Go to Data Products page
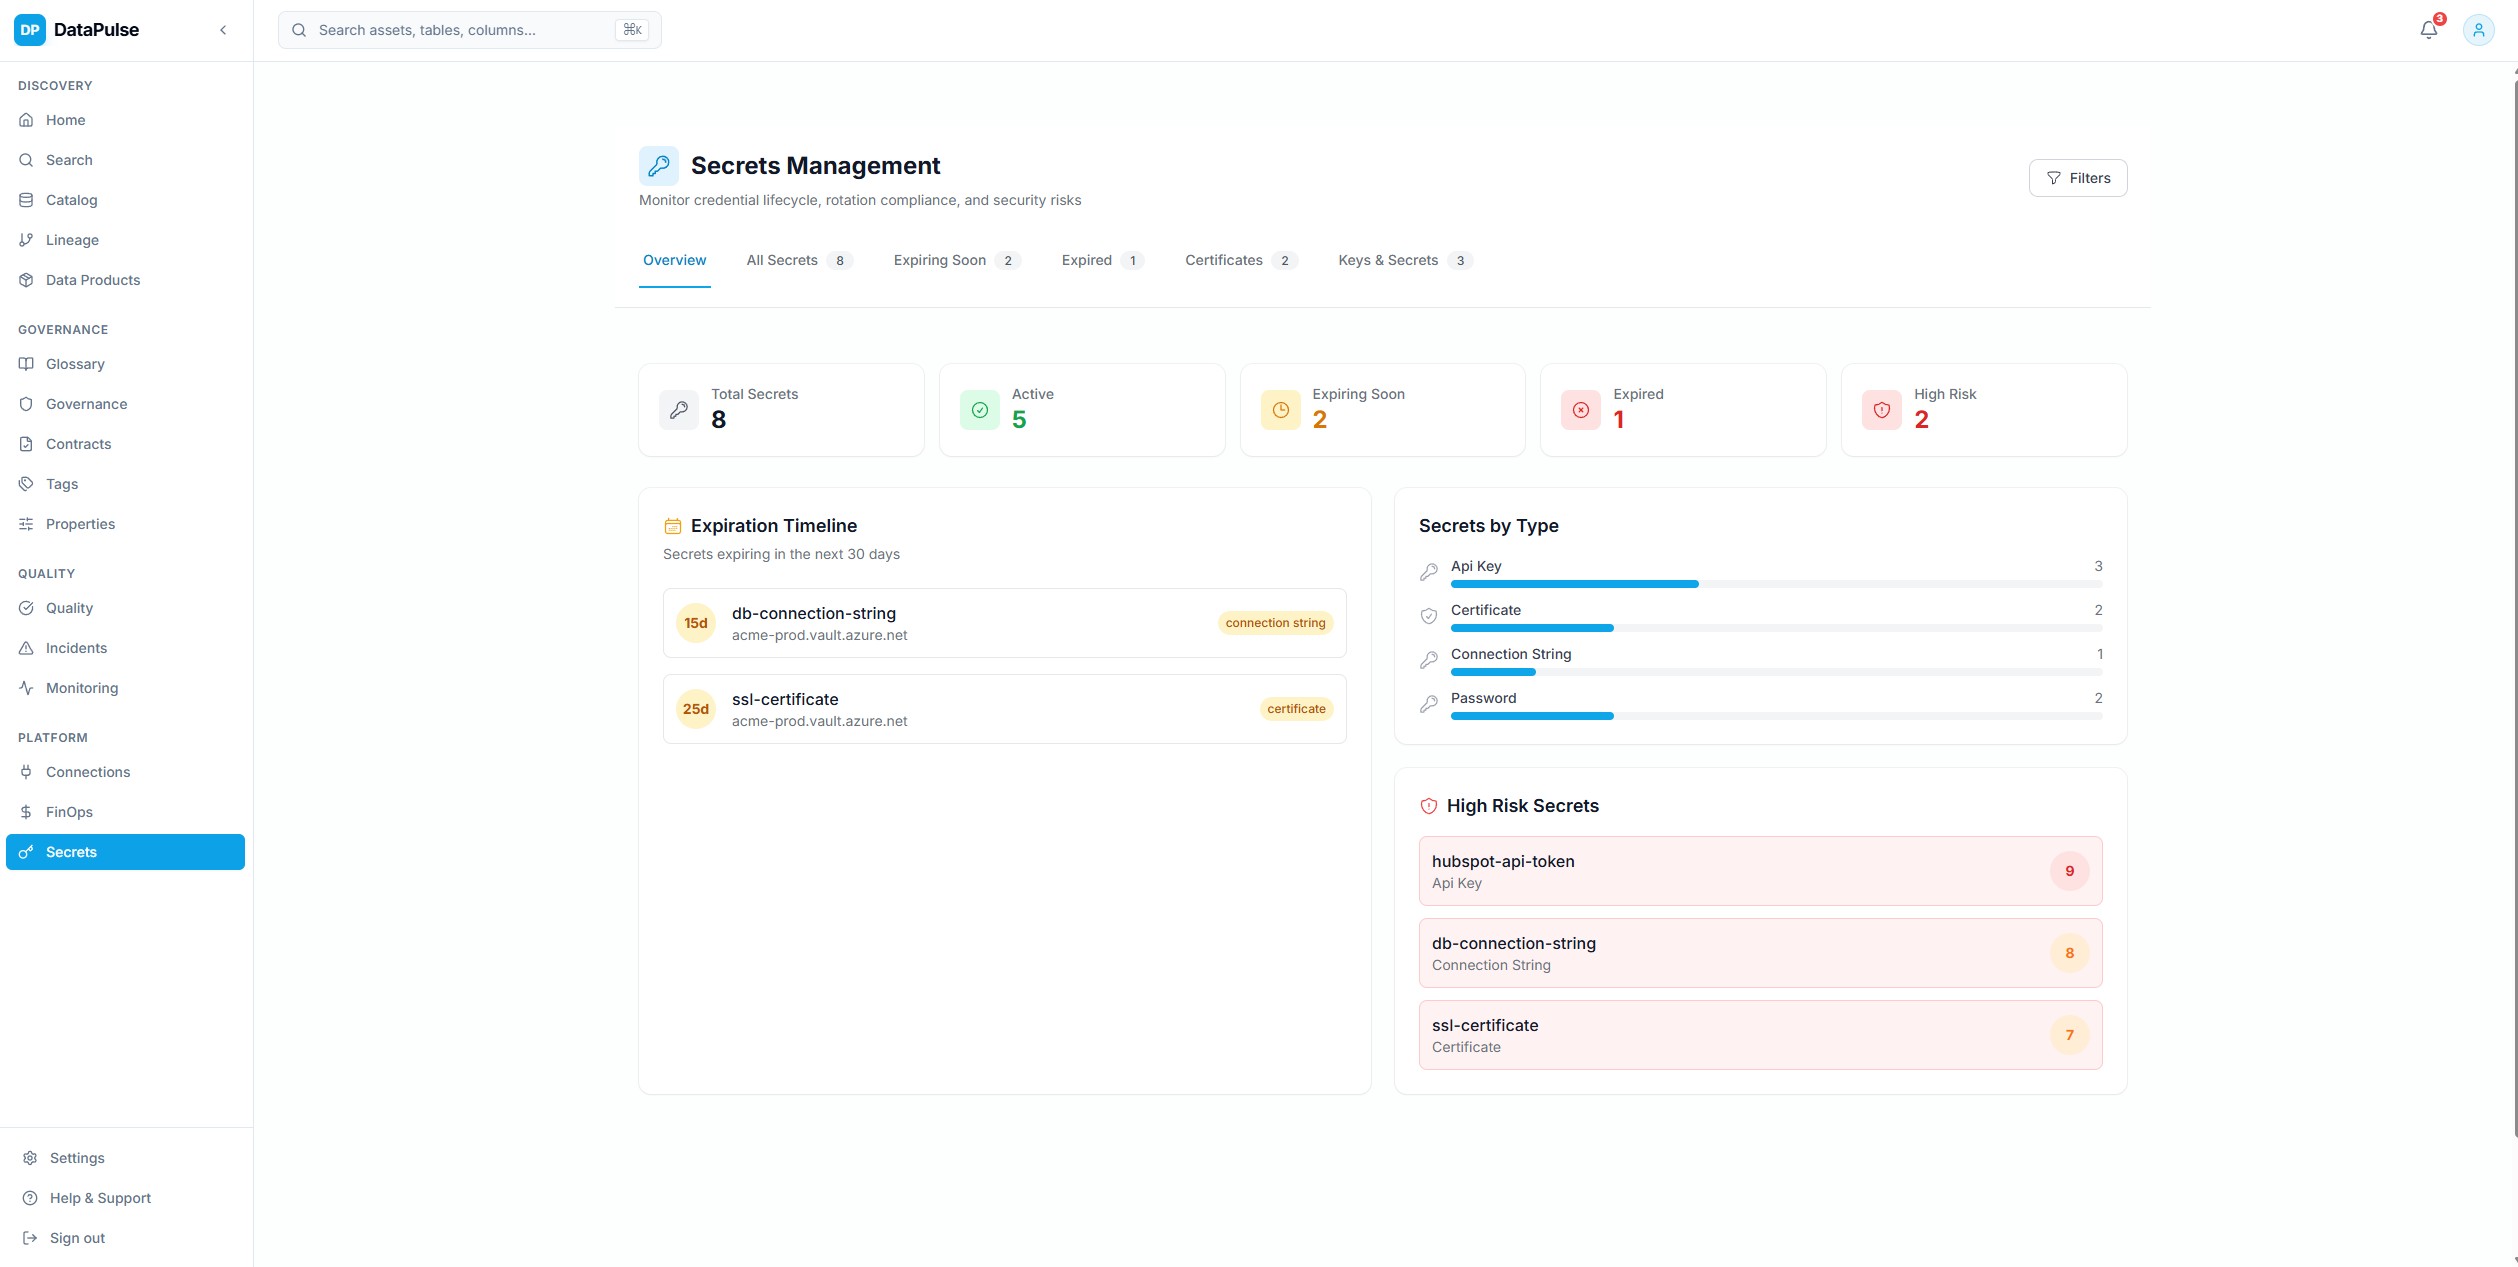 pyautogui.click(x=92, y=280)
